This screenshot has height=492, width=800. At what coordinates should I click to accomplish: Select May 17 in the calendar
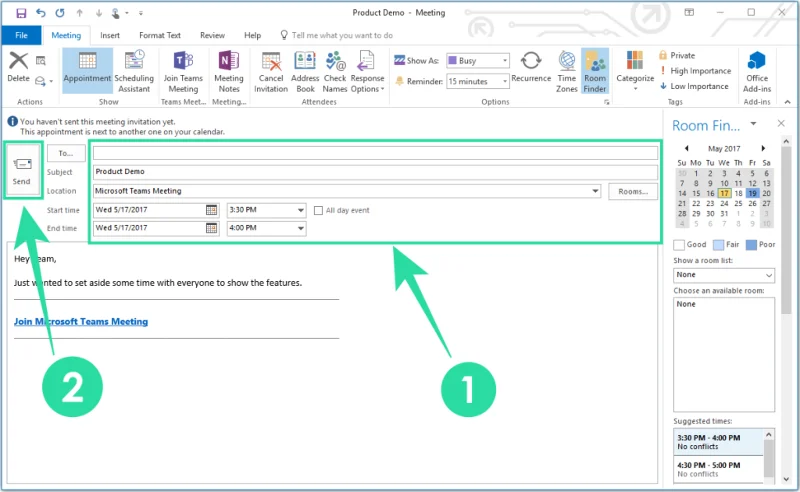coord(724,193)
